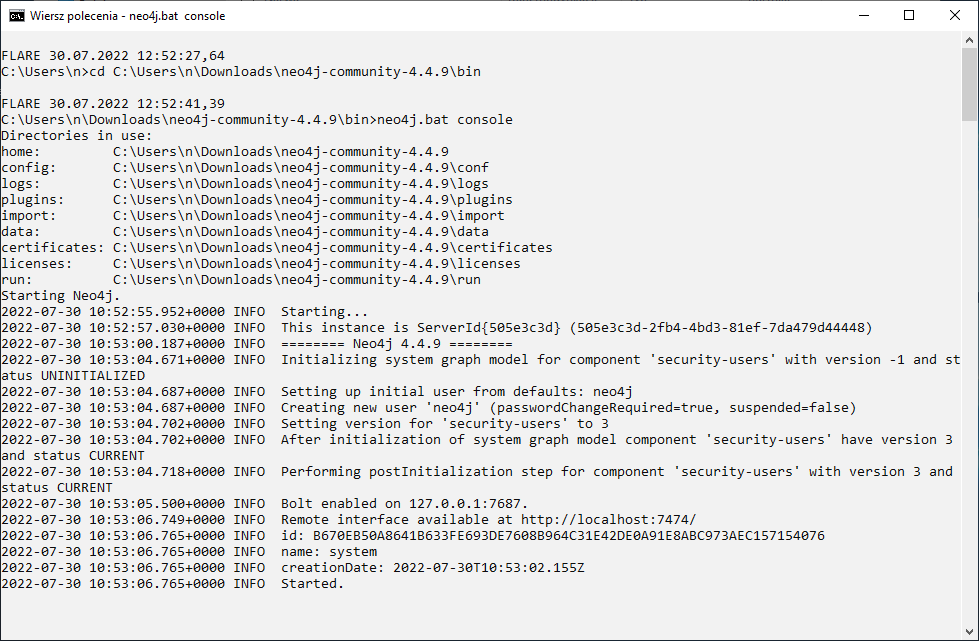The height and width of the screenshot is (641, 979).
Task: Click the ServerId{505e3c3d} text
Action: coord(489,327)
